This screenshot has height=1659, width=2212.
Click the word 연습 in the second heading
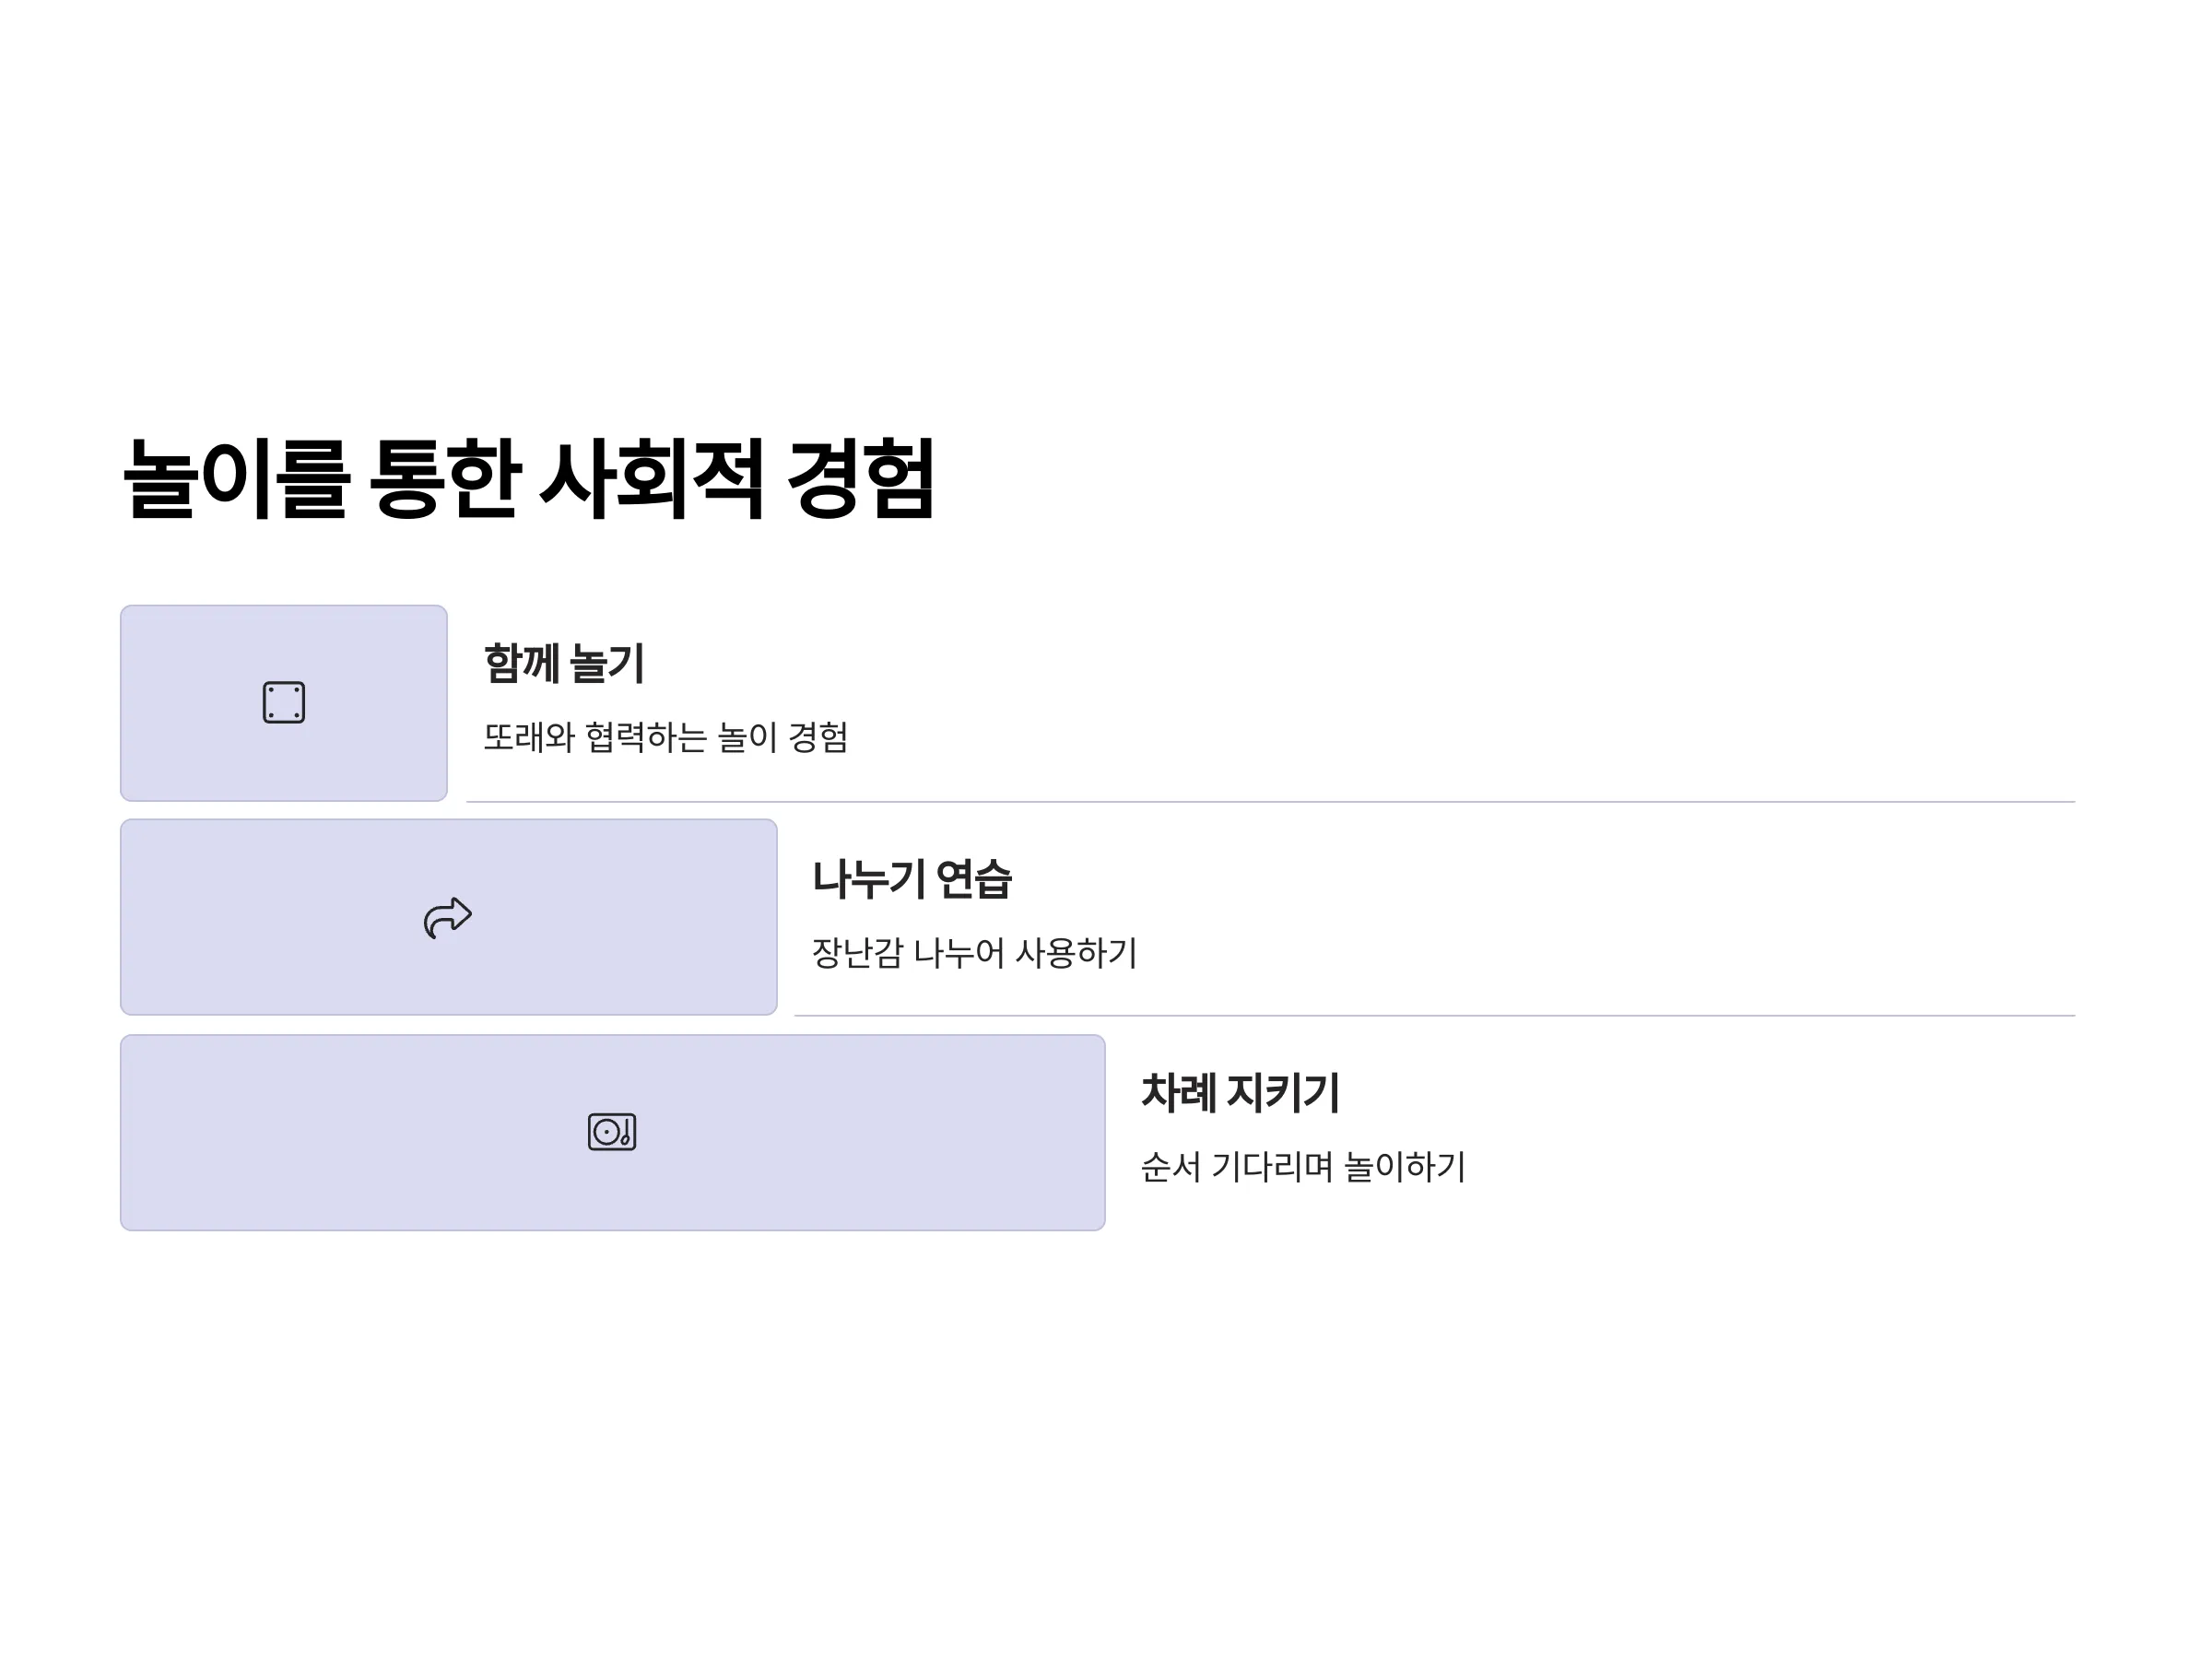tap(975, 878)
